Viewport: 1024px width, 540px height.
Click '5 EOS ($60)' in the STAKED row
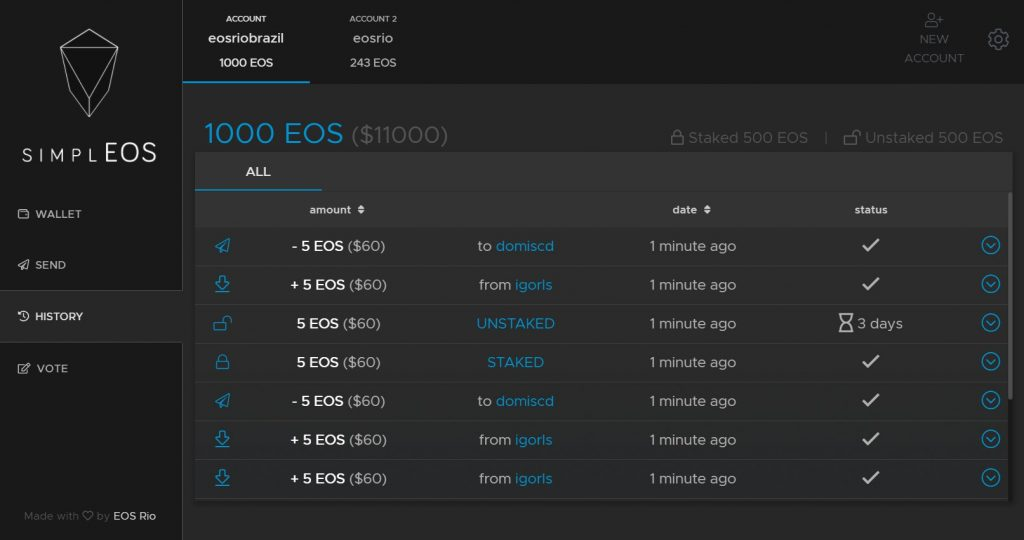(338, 362)
